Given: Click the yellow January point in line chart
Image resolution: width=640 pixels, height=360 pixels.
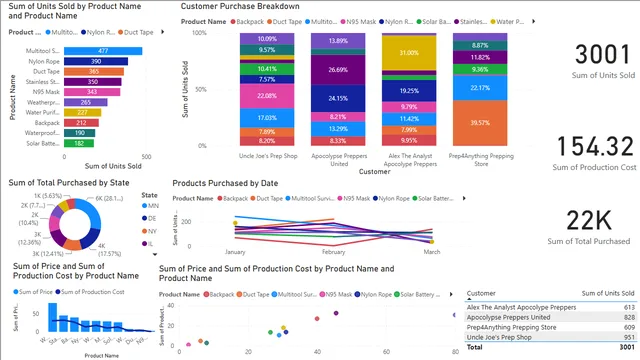Looking at the screenshot, I should pyautogui.click(x=235, y=223).
